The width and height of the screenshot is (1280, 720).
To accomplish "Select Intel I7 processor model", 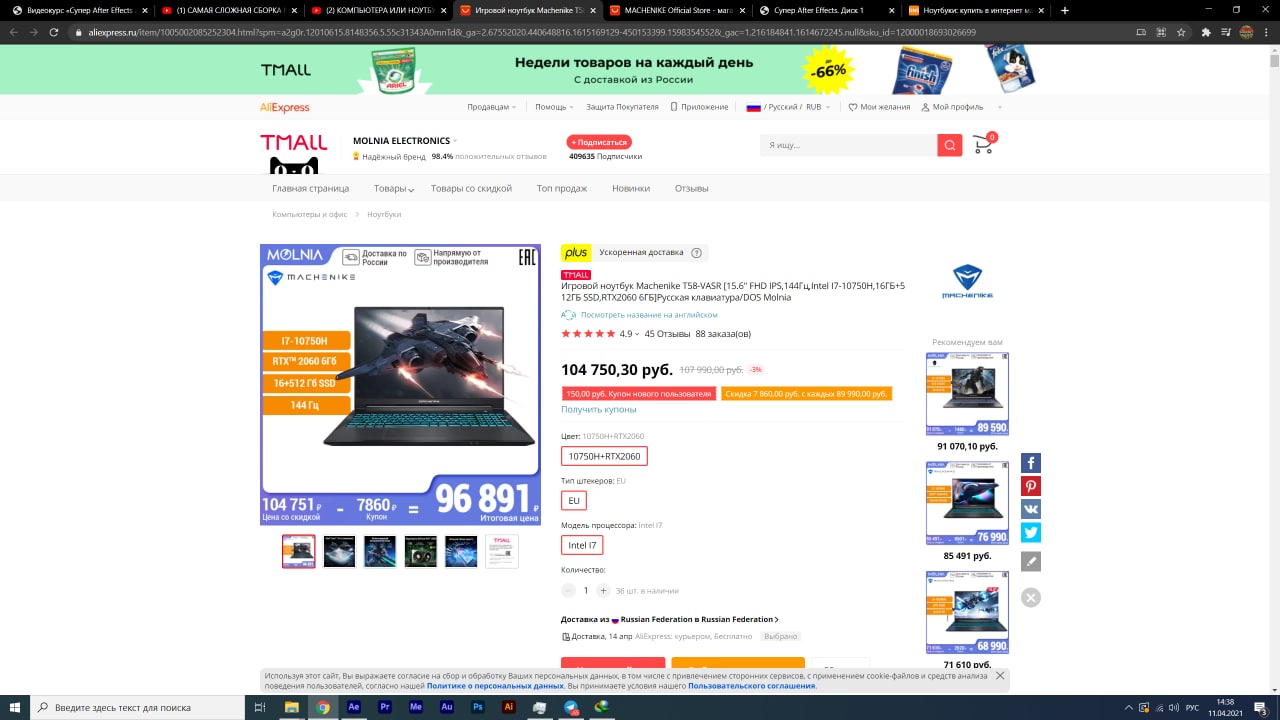I will point(582,545).
